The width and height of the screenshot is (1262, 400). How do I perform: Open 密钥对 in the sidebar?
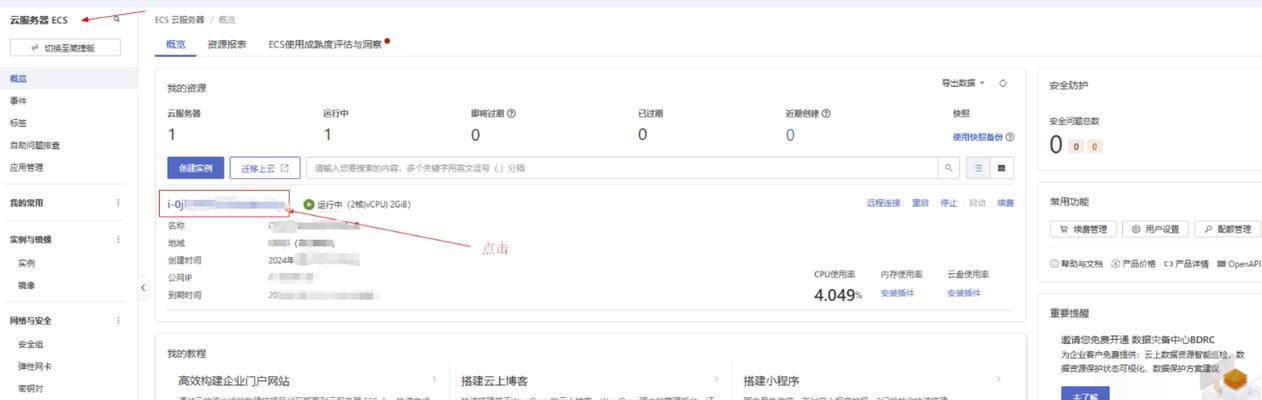pyautogui.click(x=31, y=388)
